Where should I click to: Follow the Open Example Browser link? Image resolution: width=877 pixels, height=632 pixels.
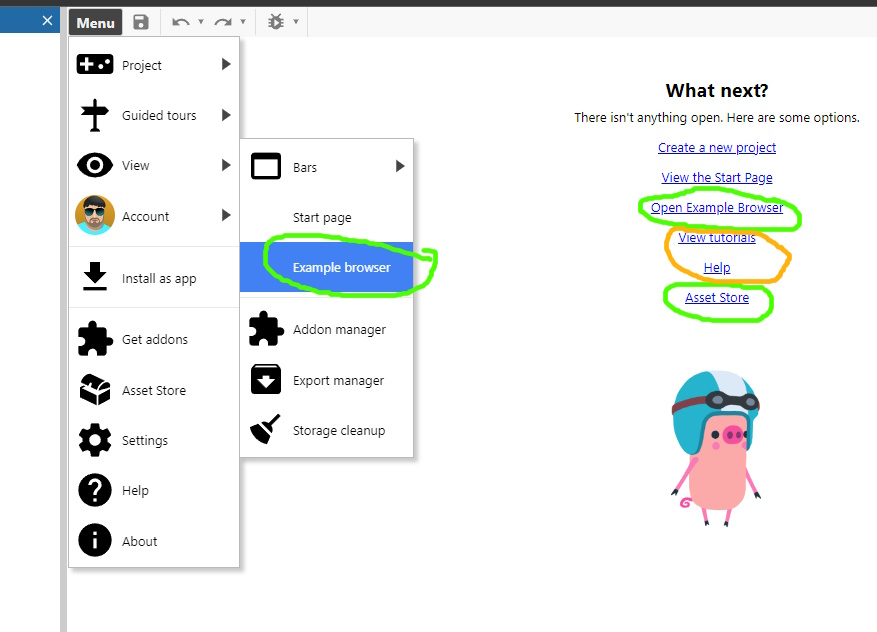(x=716, y=207)
